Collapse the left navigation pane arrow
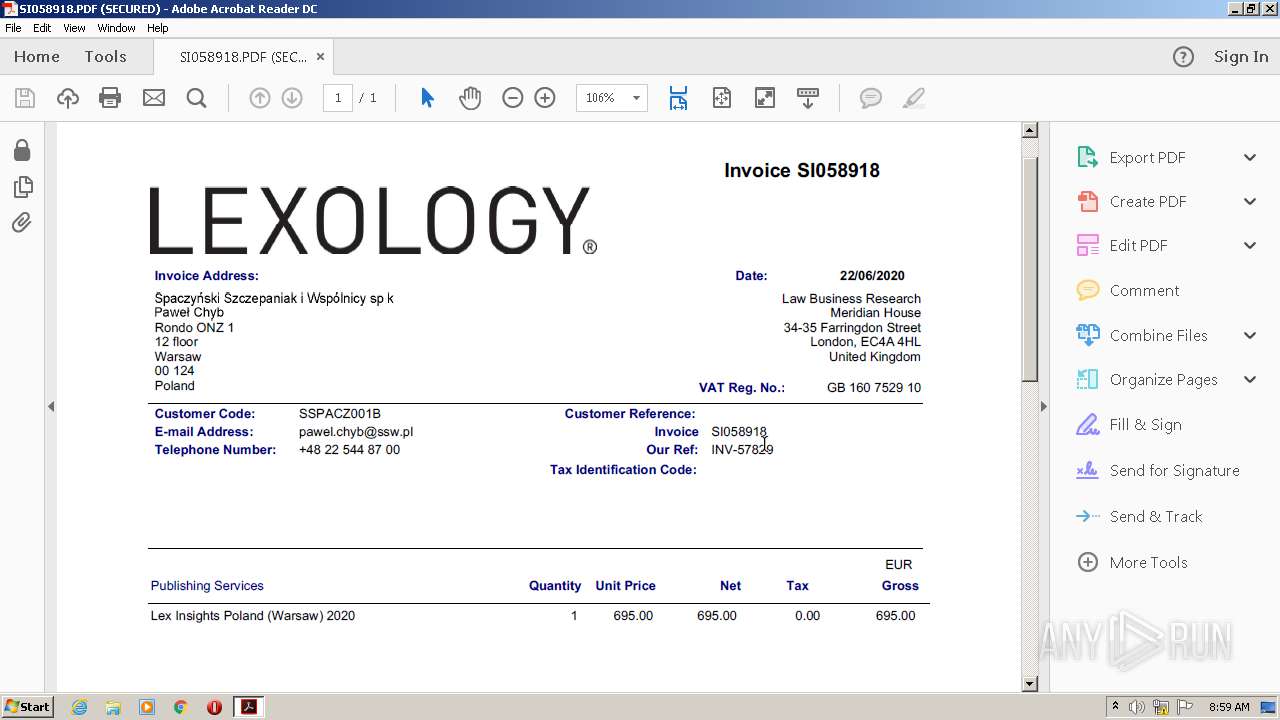The width and height of the screenshot is (1280, 720). point(51,406)
